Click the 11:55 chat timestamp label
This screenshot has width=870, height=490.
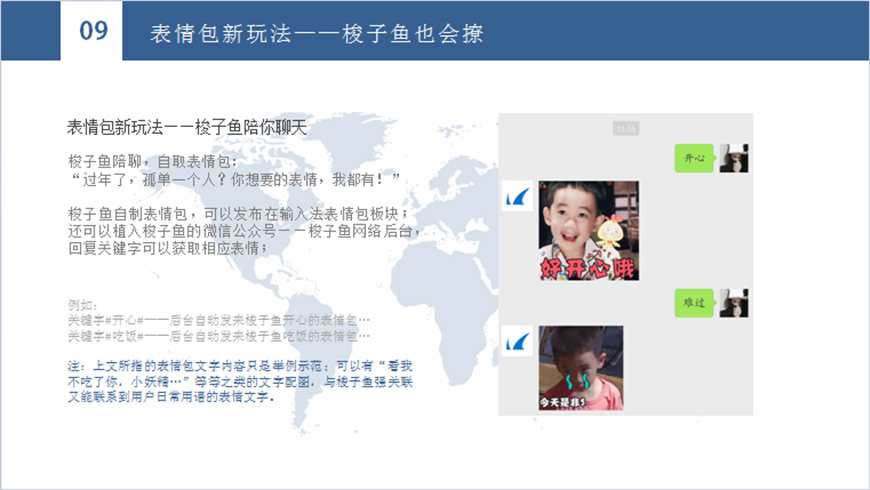[x=626, y=129]
